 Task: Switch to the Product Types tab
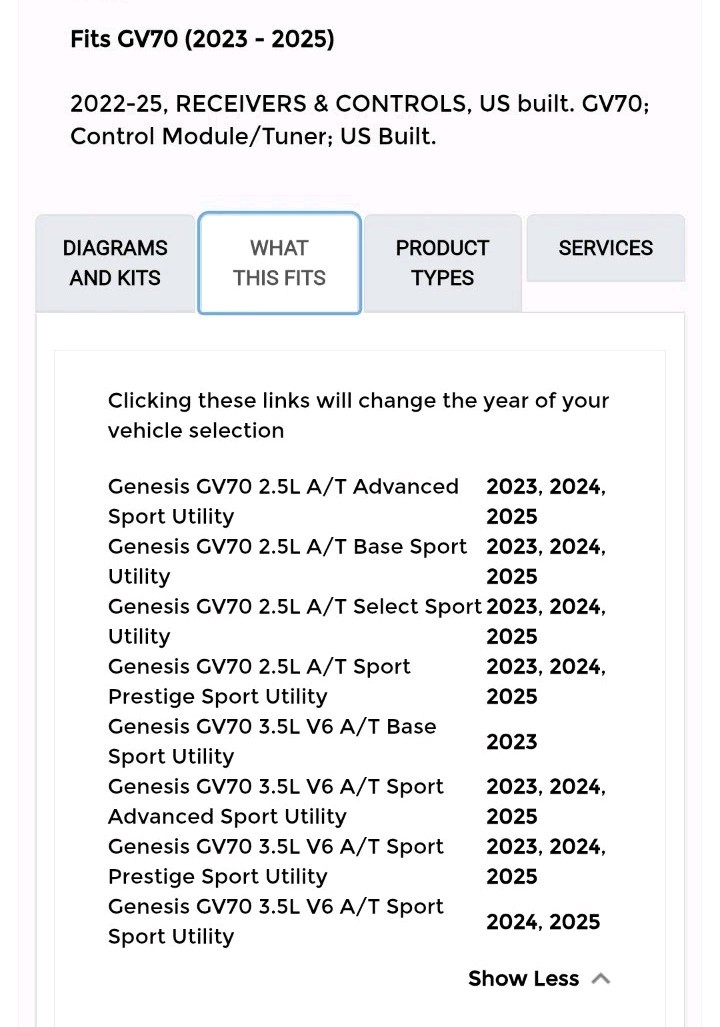(x=442, y=263)
